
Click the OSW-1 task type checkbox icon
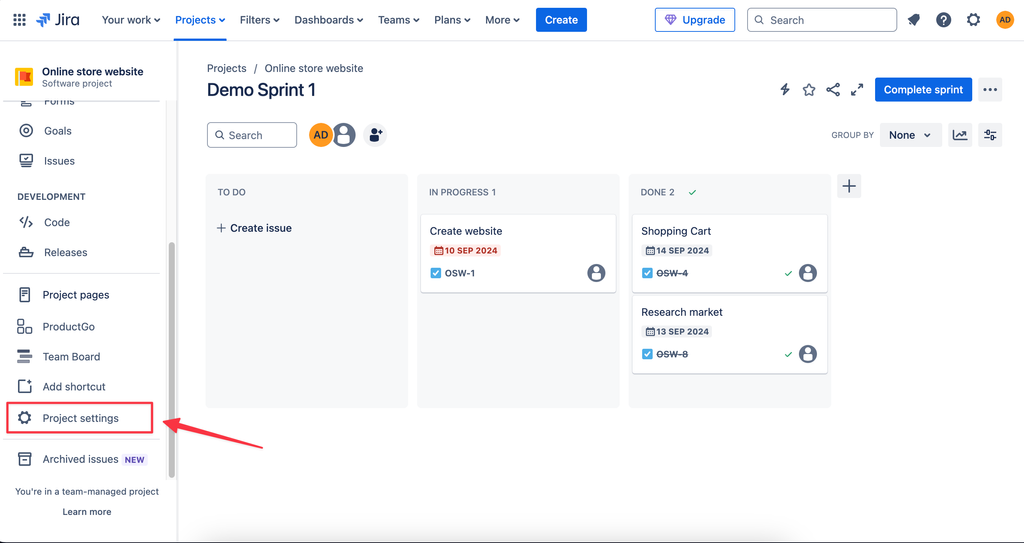coord(436,273)
